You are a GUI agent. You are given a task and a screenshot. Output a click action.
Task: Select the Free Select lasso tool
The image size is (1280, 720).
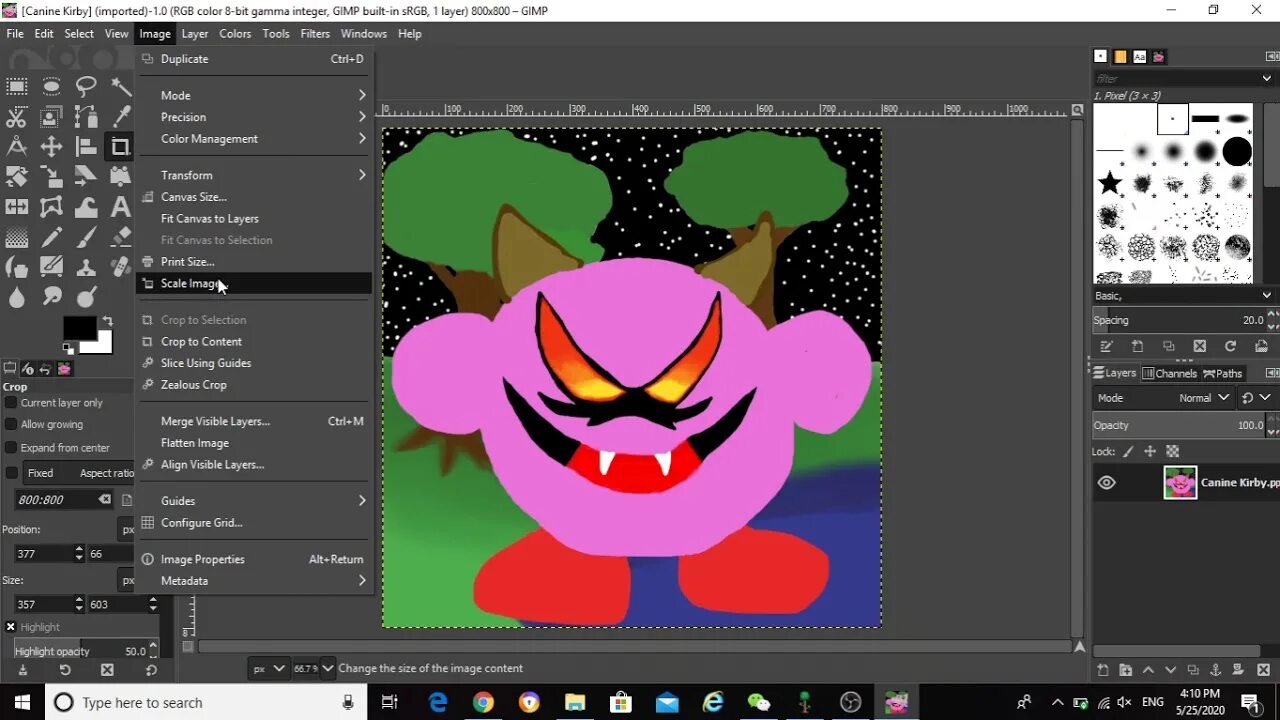(x=86, y=86)
